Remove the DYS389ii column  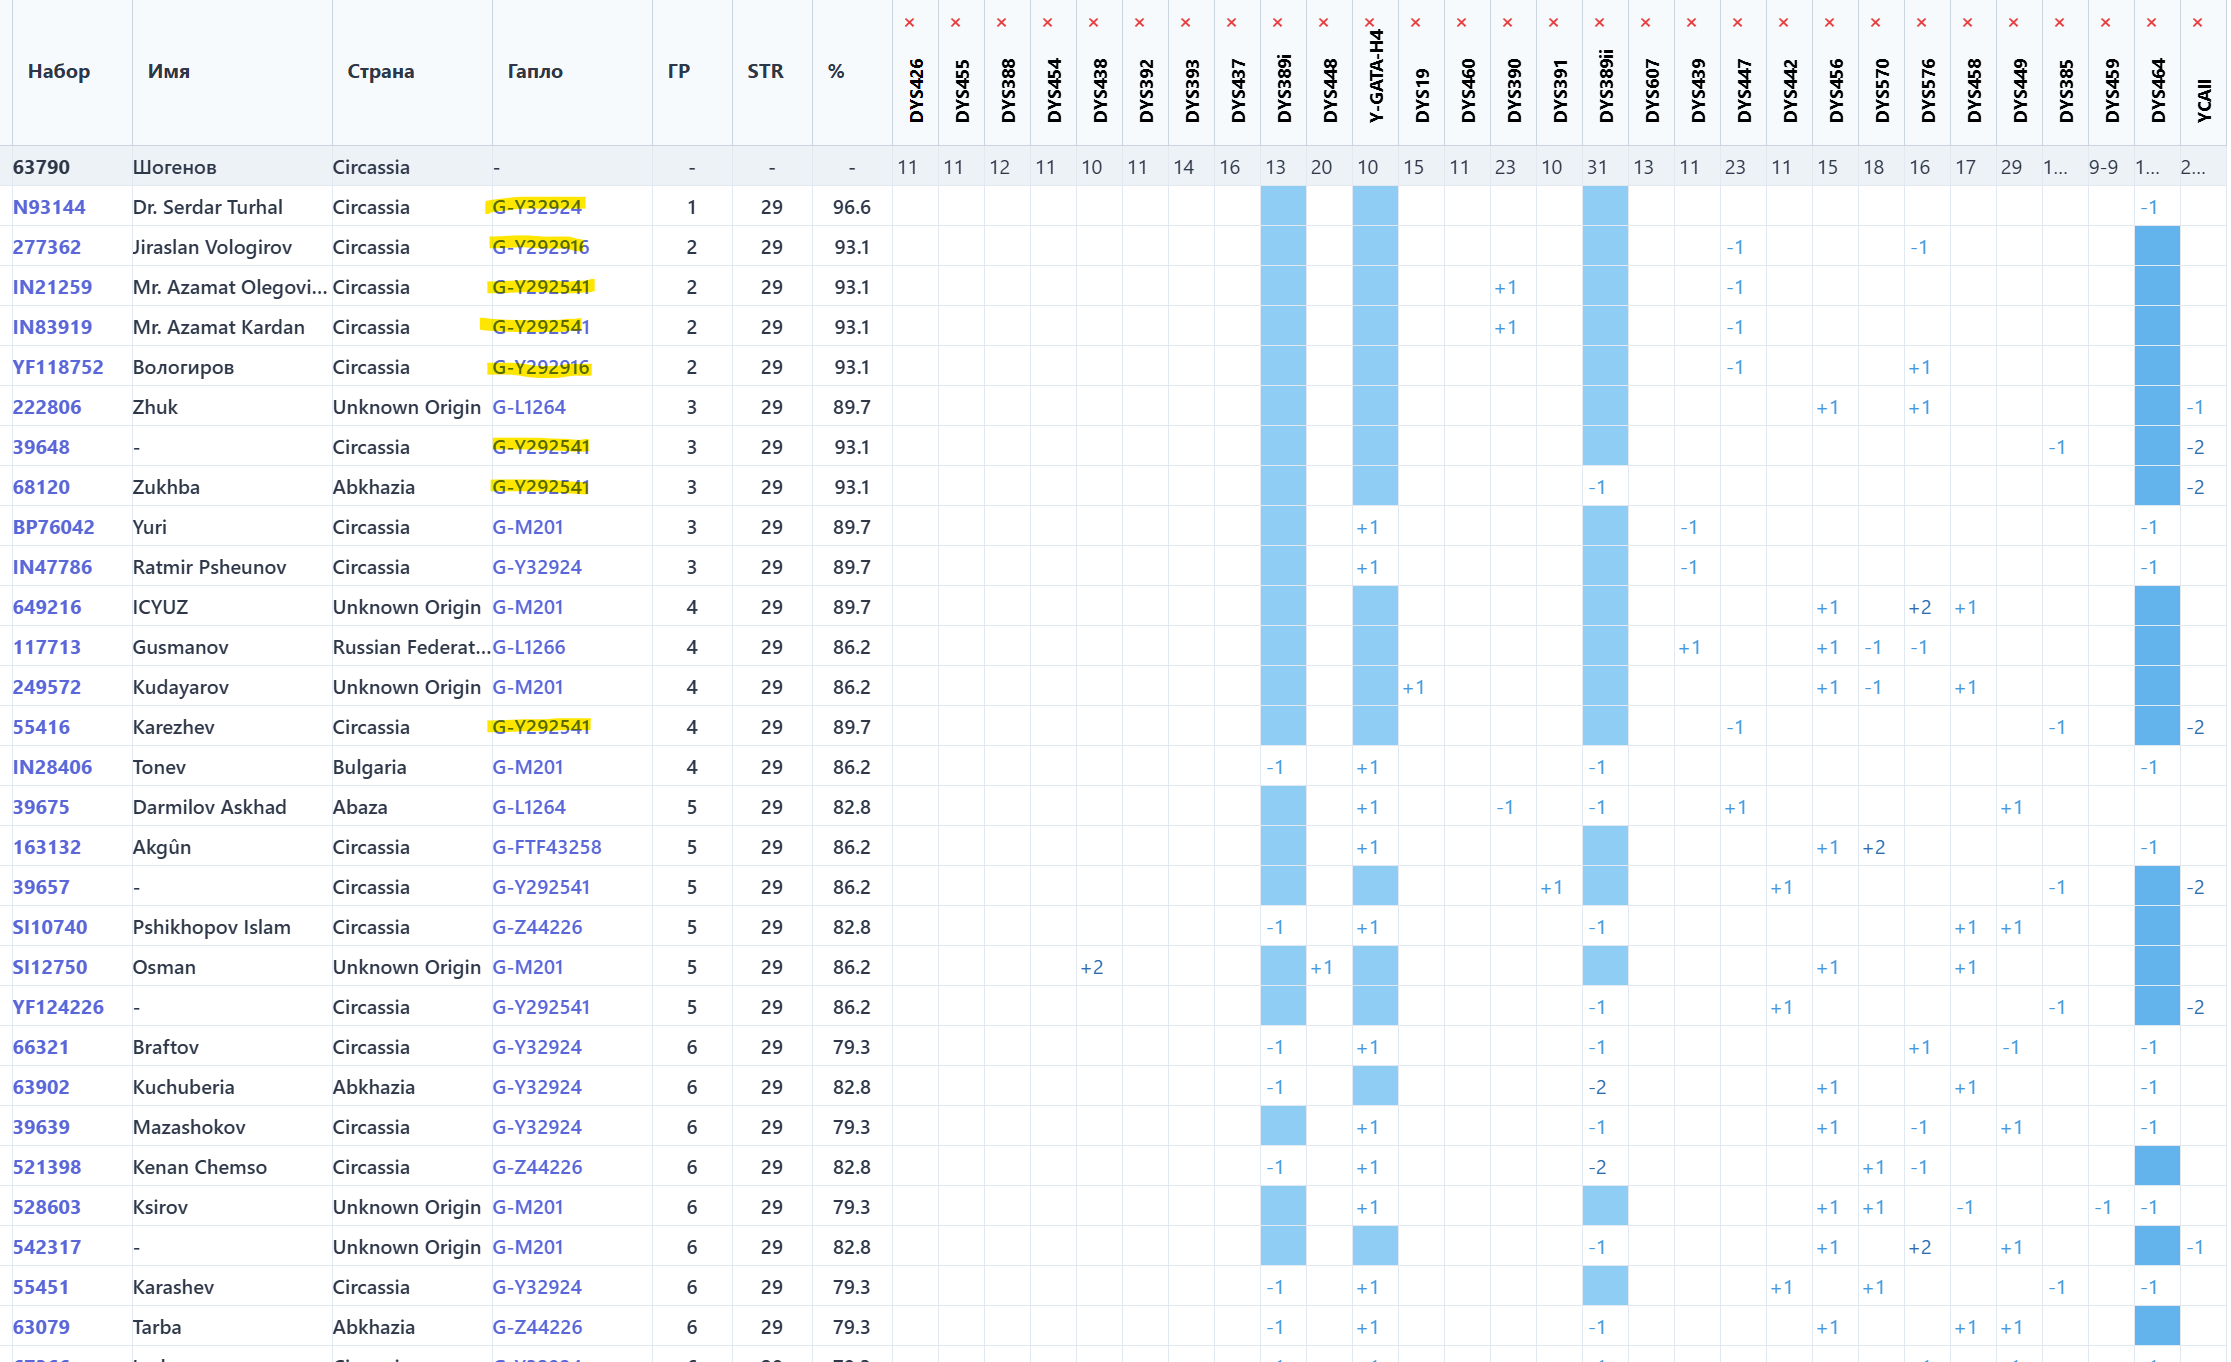[x=1599, y=23]
